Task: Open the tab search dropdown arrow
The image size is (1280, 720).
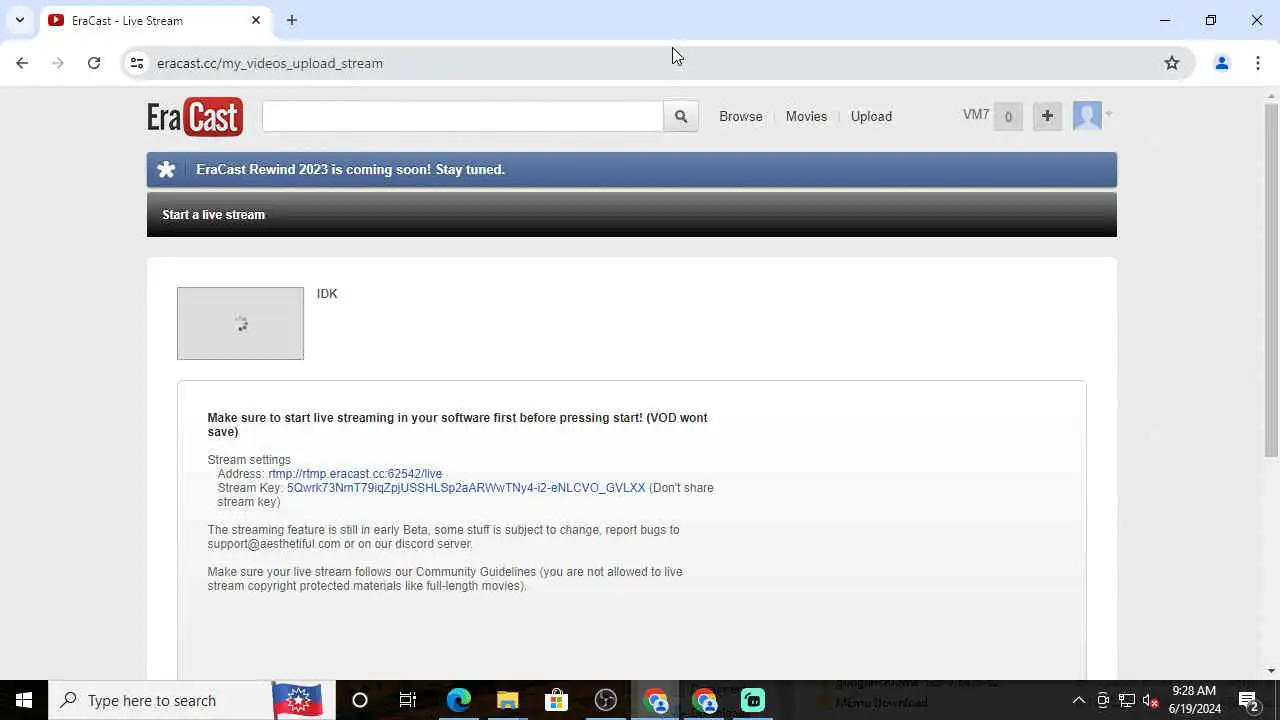Action: (20, 20)
